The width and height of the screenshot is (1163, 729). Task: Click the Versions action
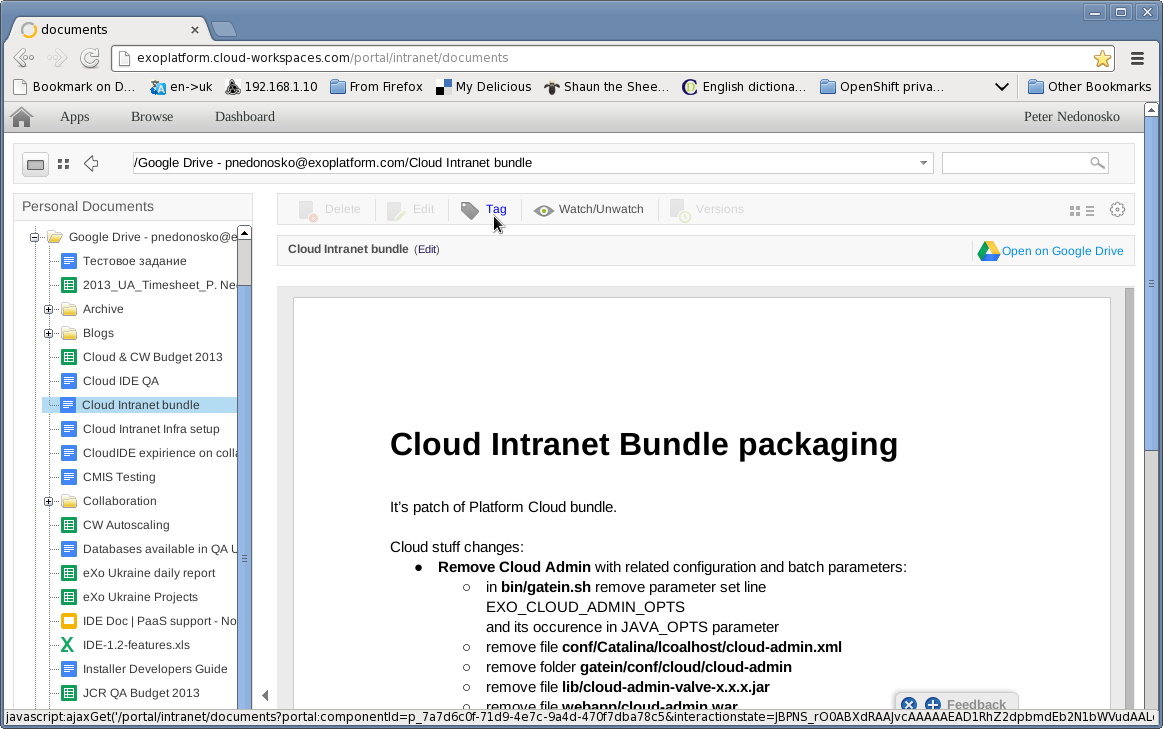pyautogui.click(x=706, y=210)
